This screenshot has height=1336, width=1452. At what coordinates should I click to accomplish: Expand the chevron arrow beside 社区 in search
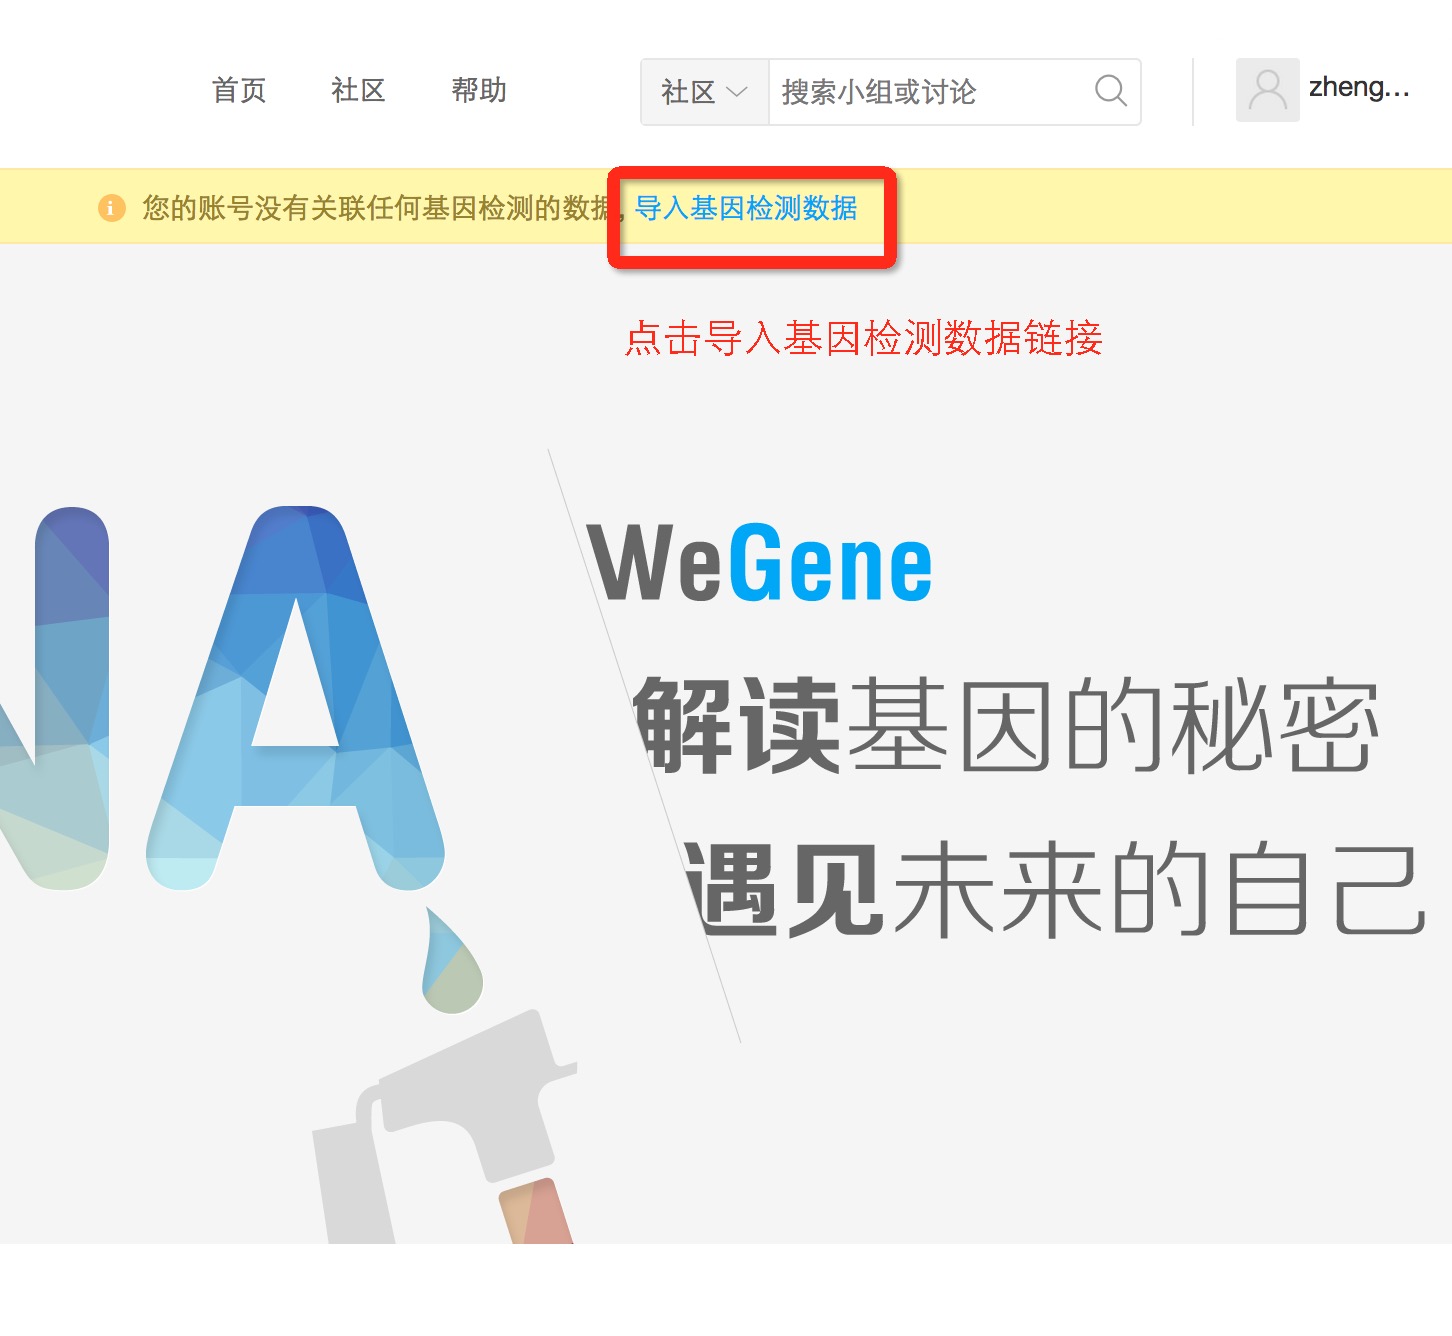pos(737,92)
